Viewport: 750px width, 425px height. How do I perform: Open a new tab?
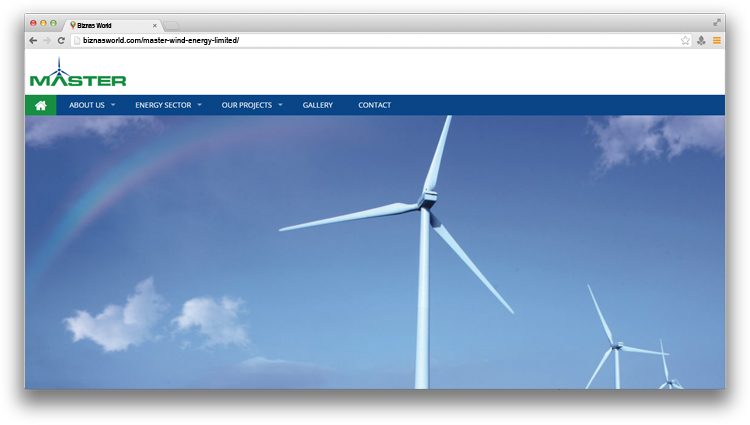pos(172,24)
